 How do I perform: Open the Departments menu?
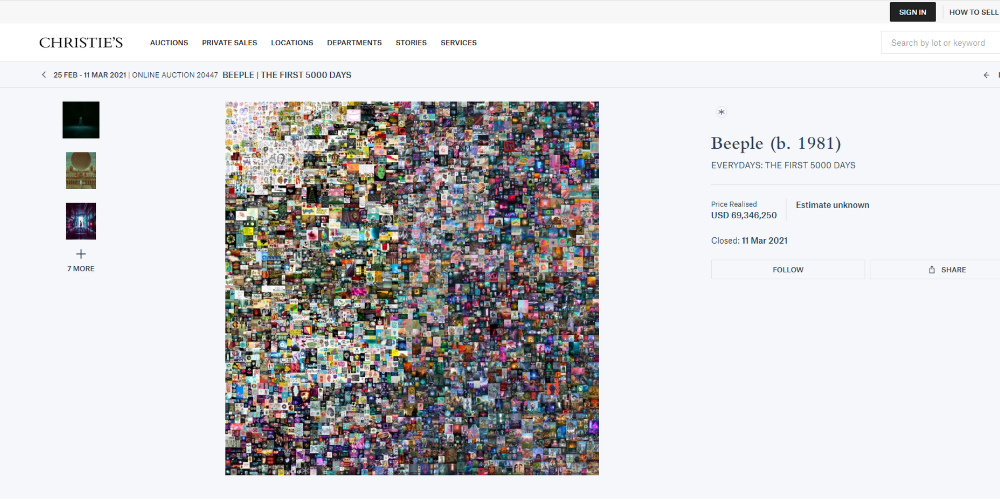point(355,43)
